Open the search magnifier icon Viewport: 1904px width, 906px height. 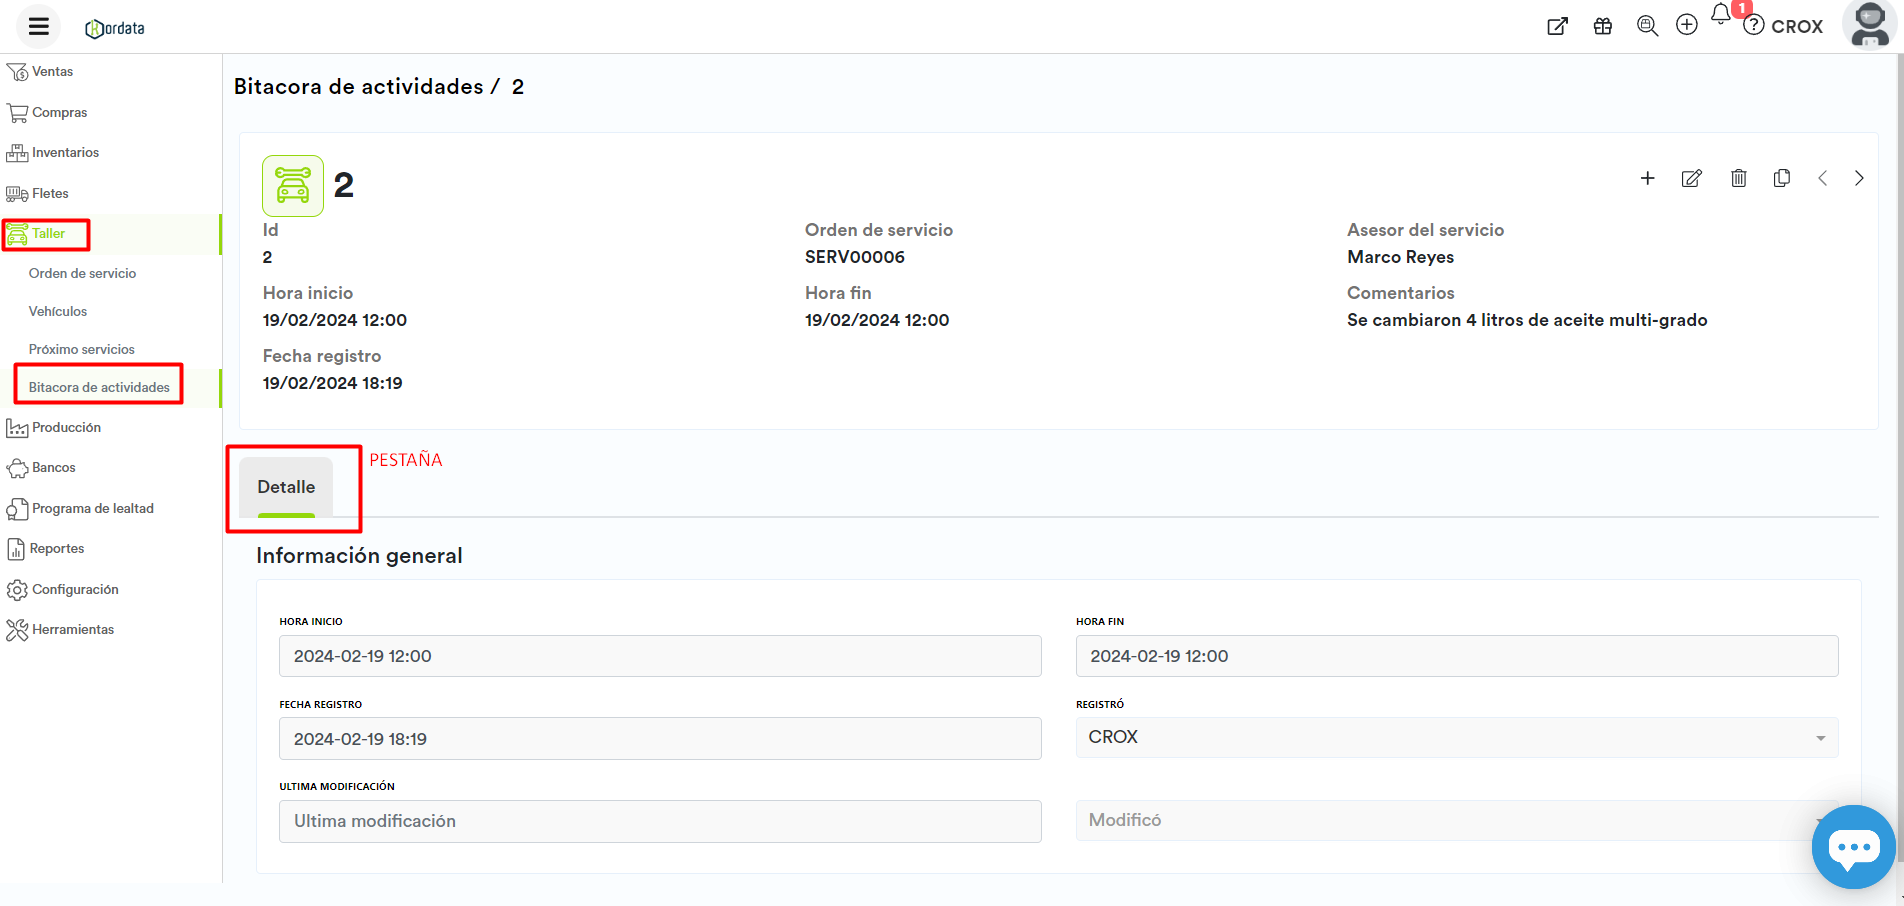pyautogui.click(x=1647, y=26)
